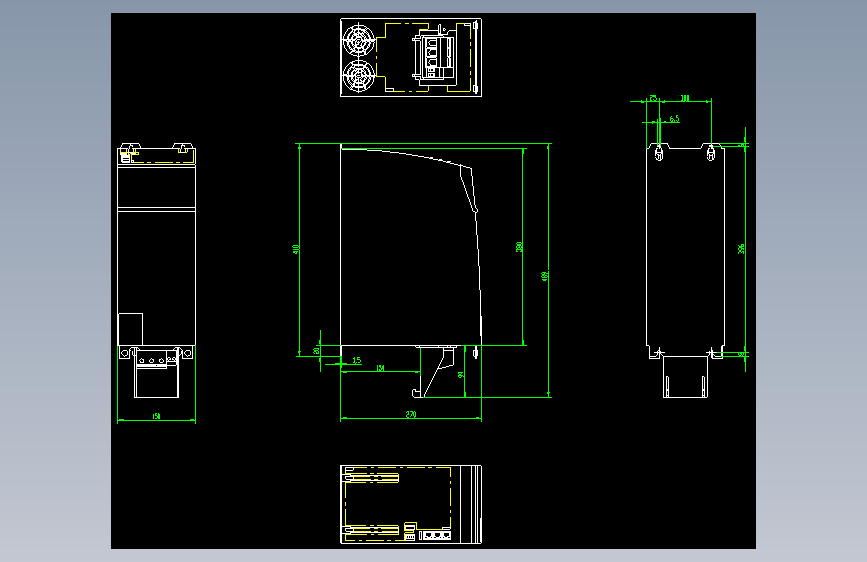Click the angled bracket below the side view
This screenshot has width=867, height=562.
coord(436,371)
